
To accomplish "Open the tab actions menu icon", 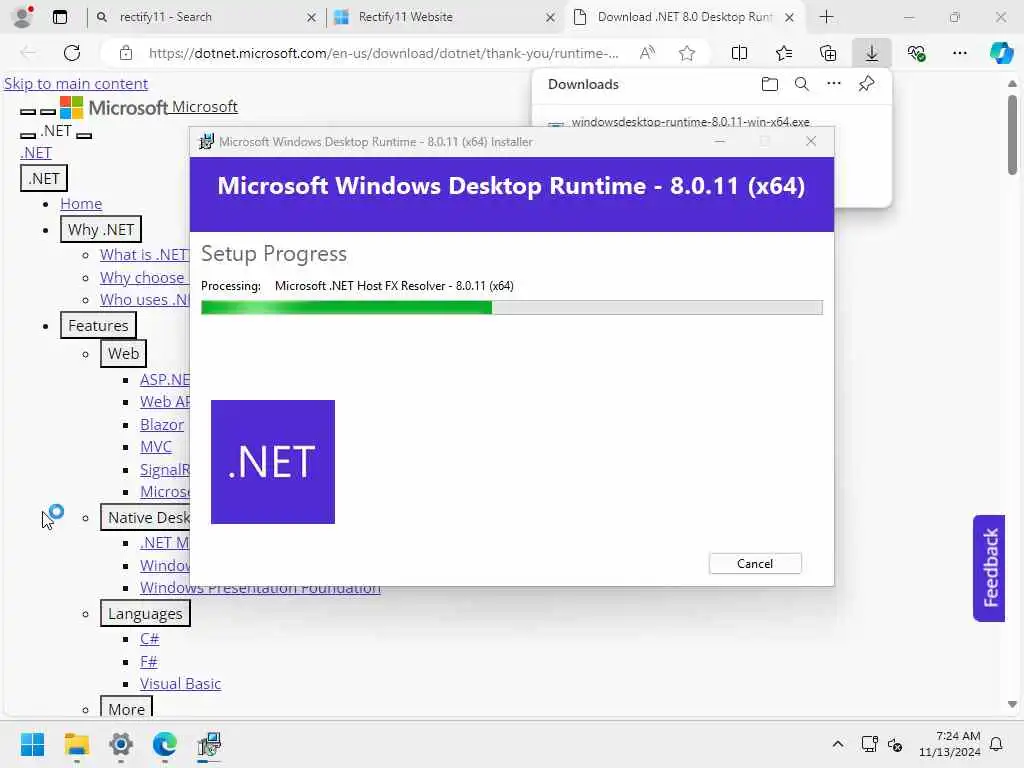I will pyautogui.click(x=59, y=17).
